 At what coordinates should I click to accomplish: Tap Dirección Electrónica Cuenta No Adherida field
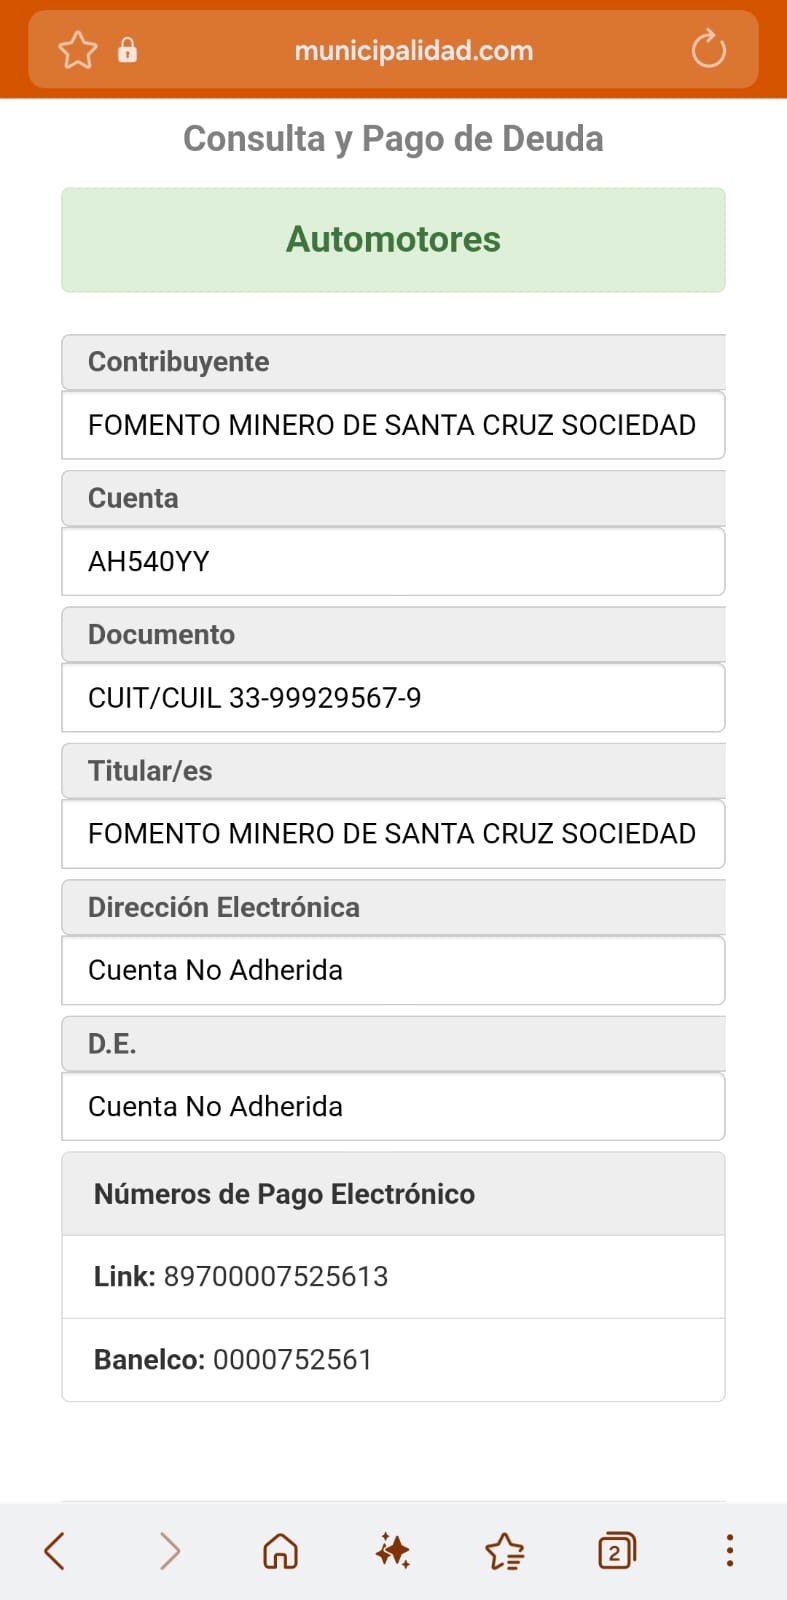(393, 970)
